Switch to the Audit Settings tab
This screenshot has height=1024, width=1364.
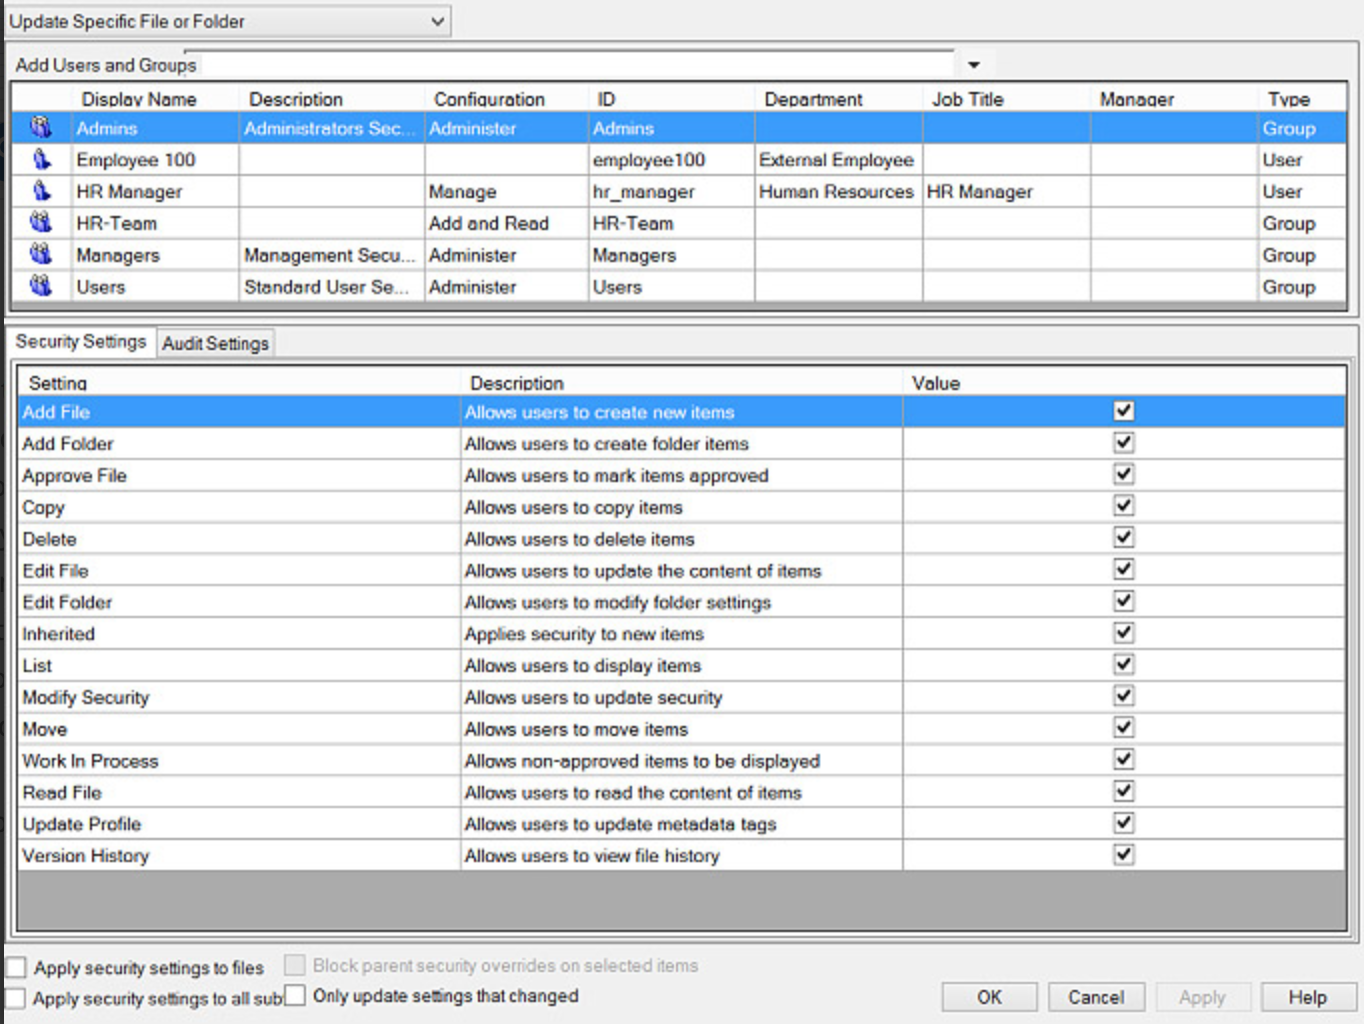tap(214, 343)
